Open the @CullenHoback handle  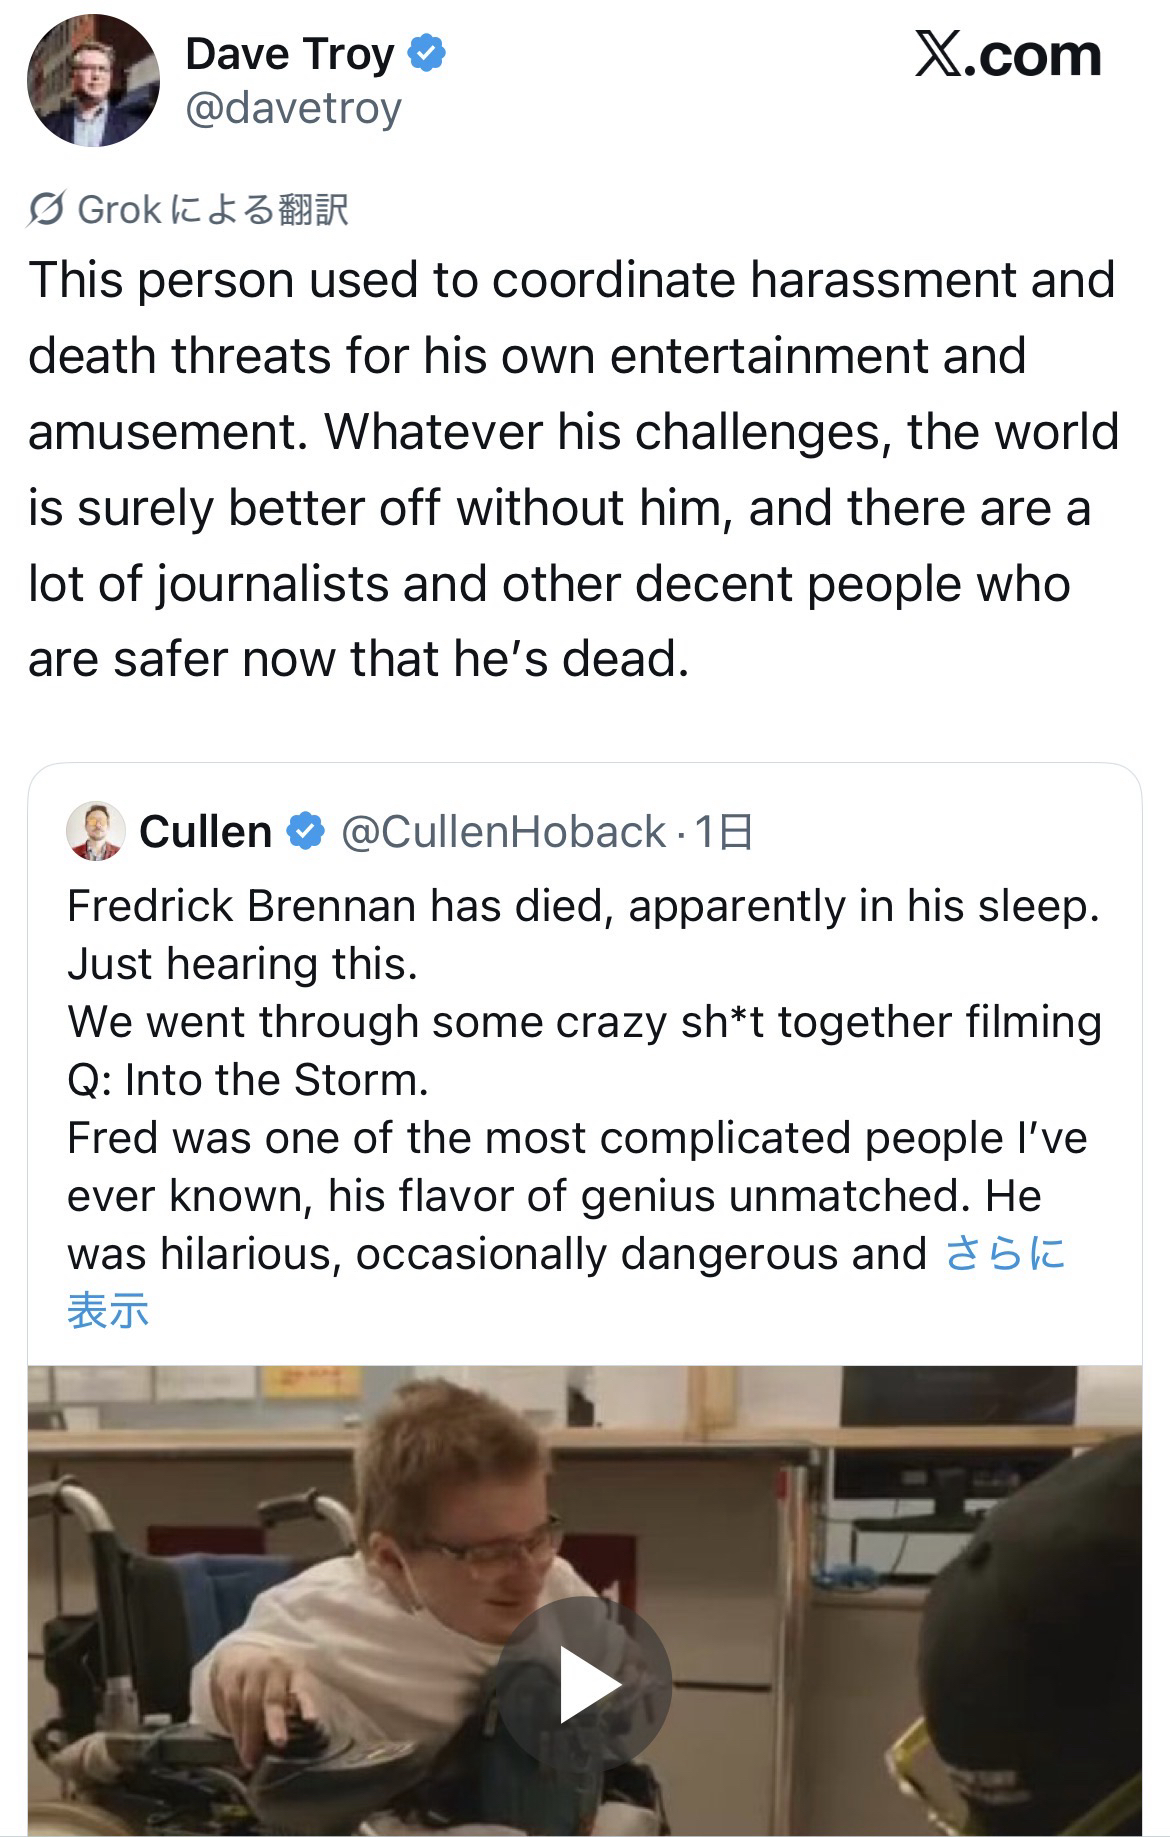click(x=503, y=832)
